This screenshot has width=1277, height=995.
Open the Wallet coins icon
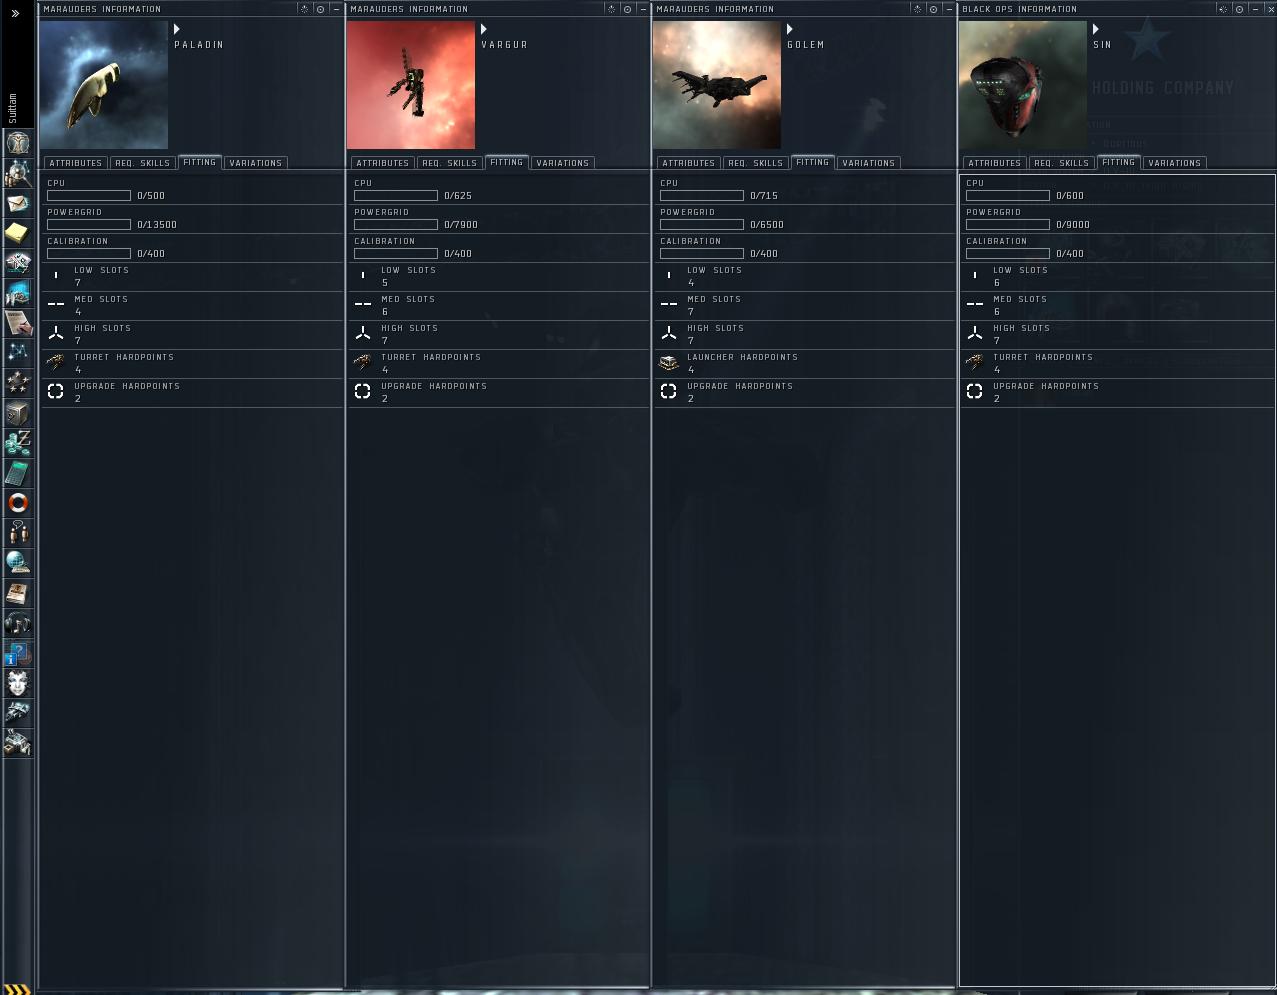[18, 443]
